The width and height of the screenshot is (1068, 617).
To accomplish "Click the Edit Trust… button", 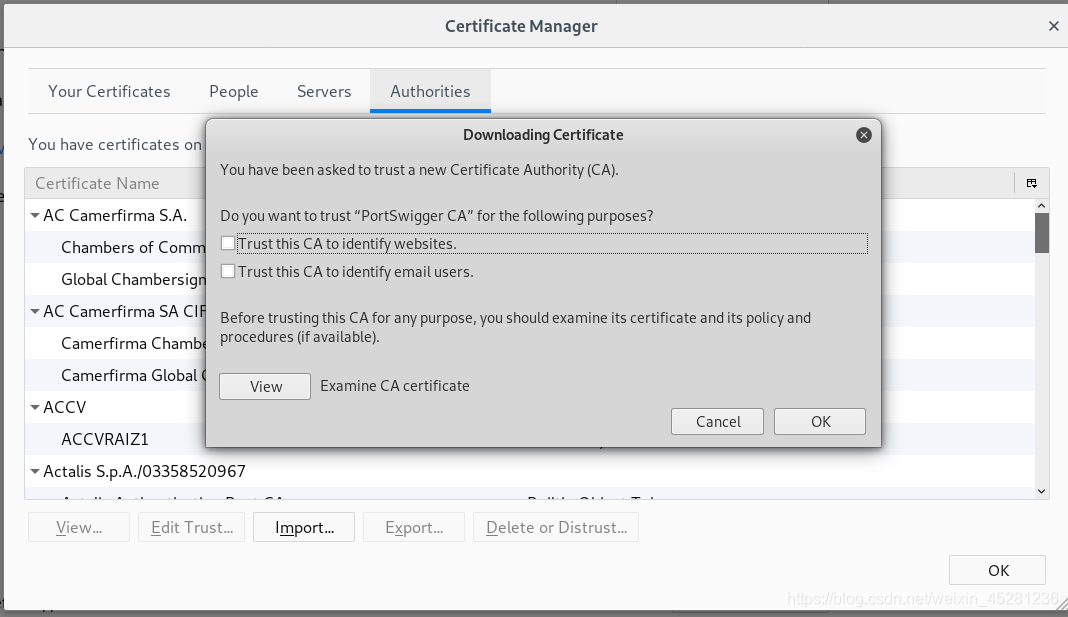I will [191, 527].
